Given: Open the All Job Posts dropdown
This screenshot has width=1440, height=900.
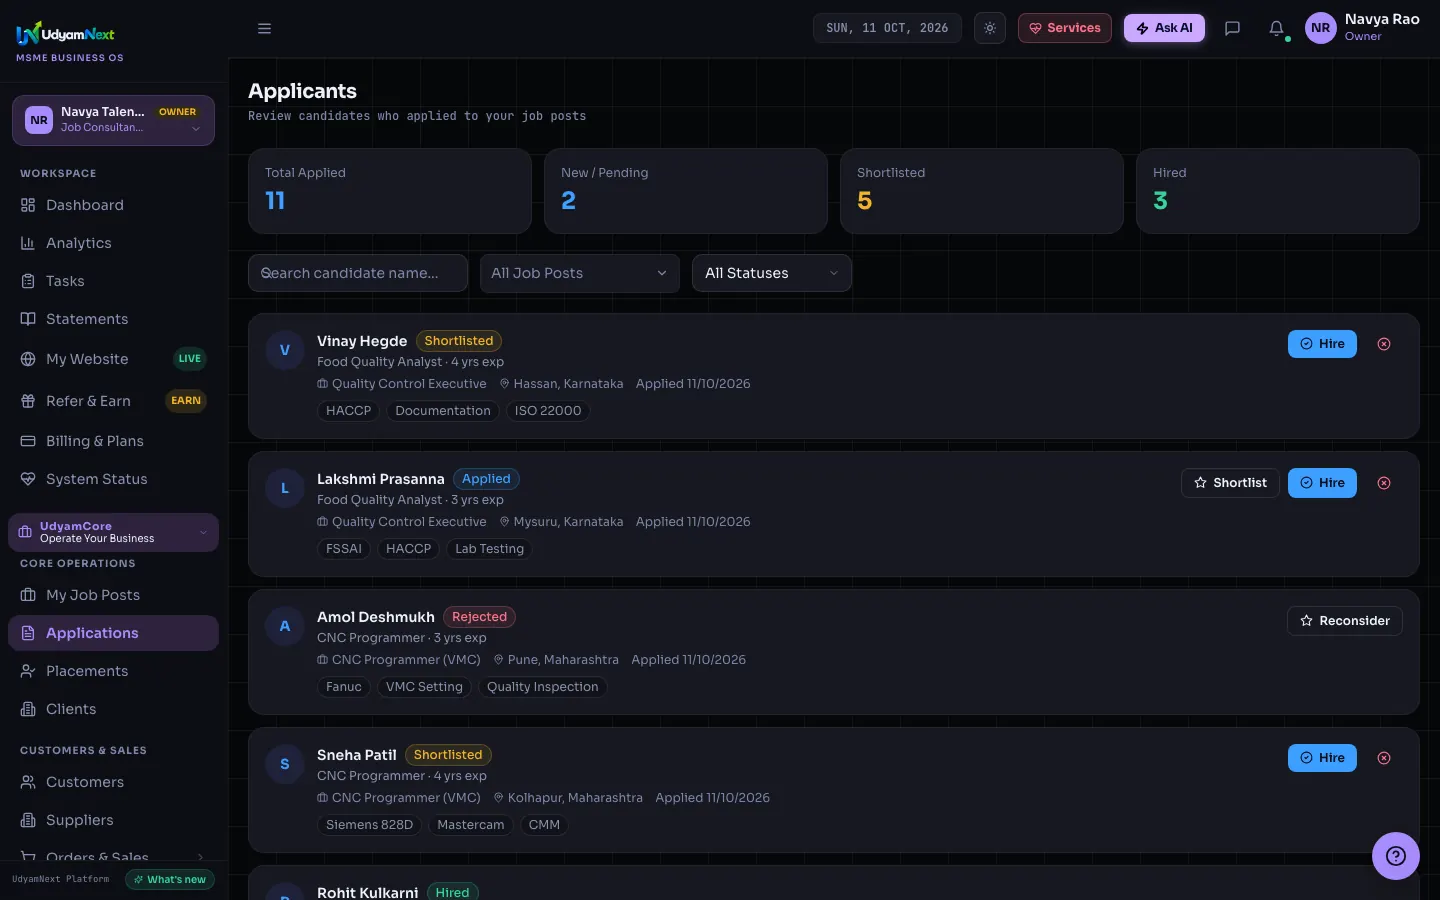Looking at the screenshot, I should 580,273.
